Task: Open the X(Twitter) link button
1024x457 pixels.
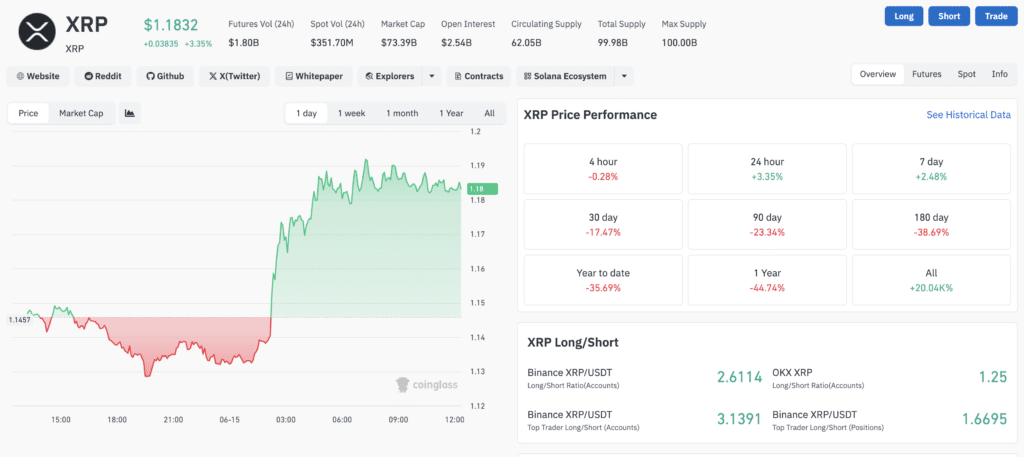Action: [234, 76]
